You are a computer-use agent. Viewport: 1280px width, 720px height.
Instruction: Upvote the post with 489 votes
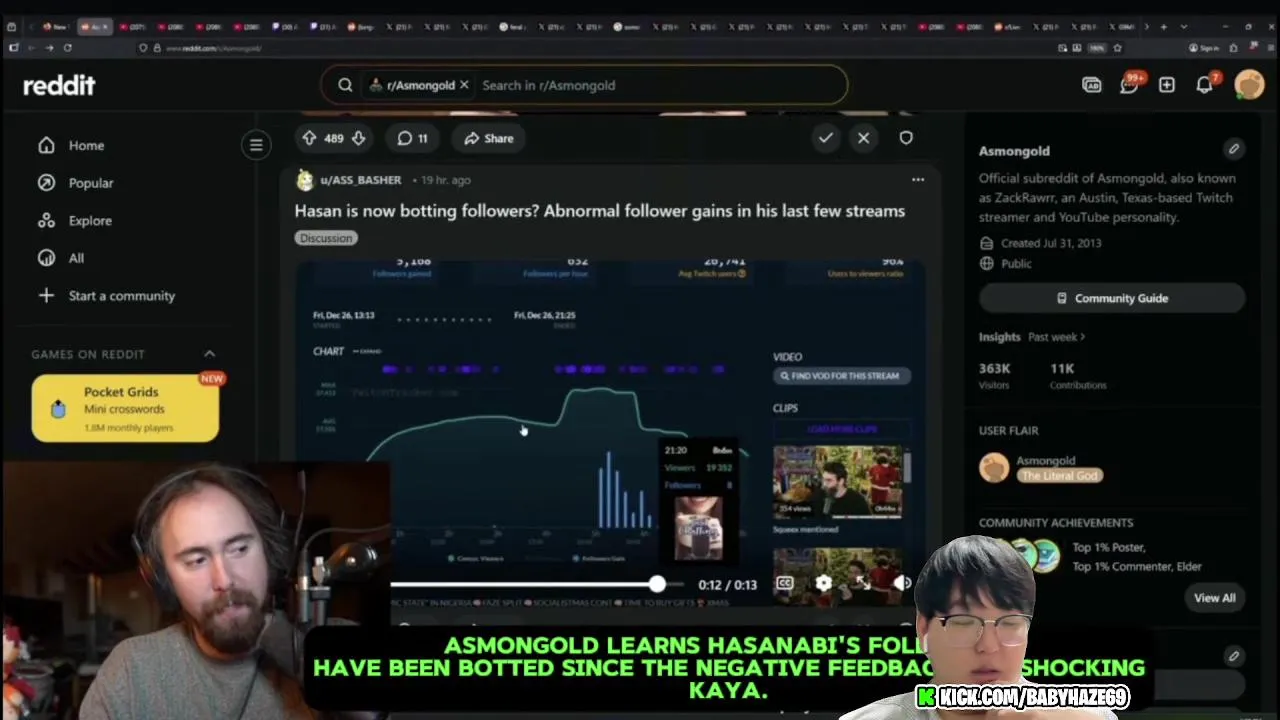tap(310, 138)
